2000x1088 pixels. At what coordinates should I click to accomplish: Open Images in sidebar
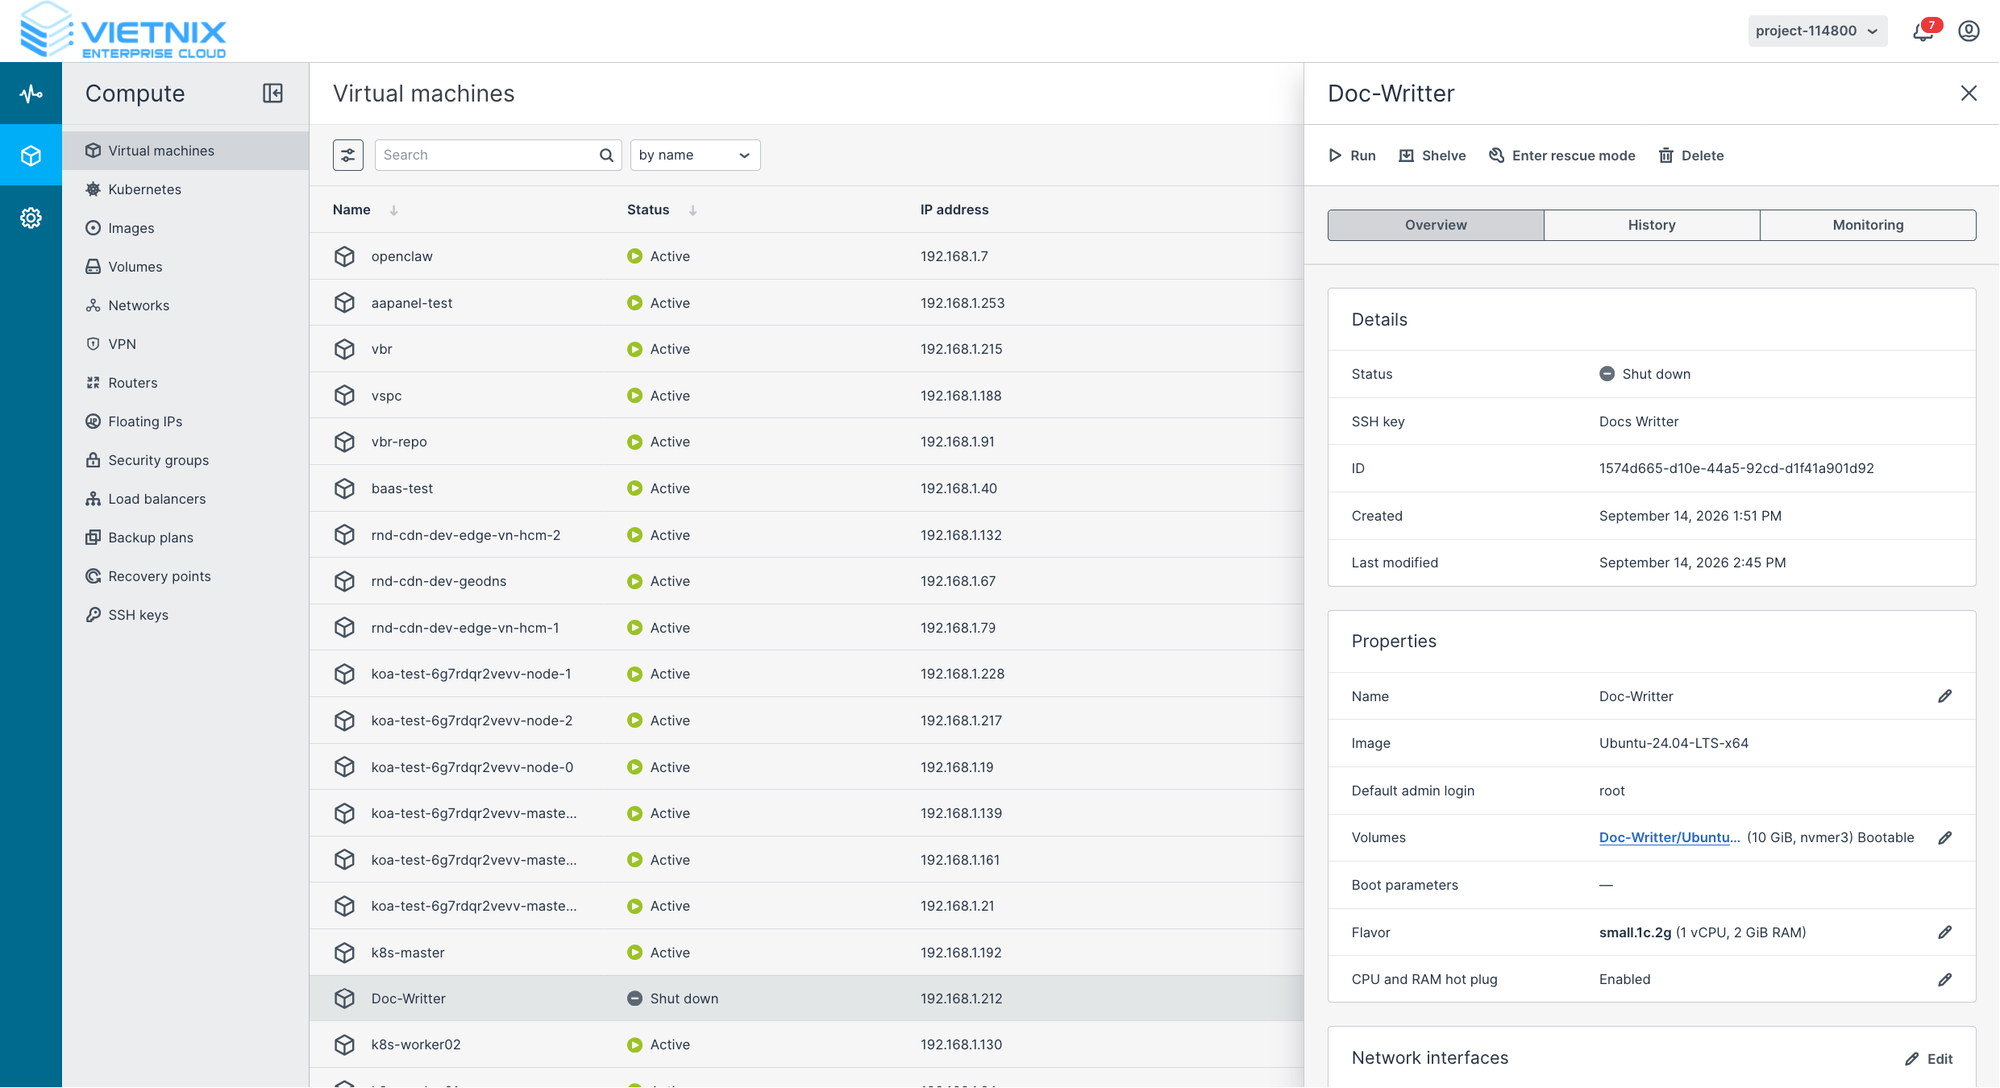coord(185,228)
